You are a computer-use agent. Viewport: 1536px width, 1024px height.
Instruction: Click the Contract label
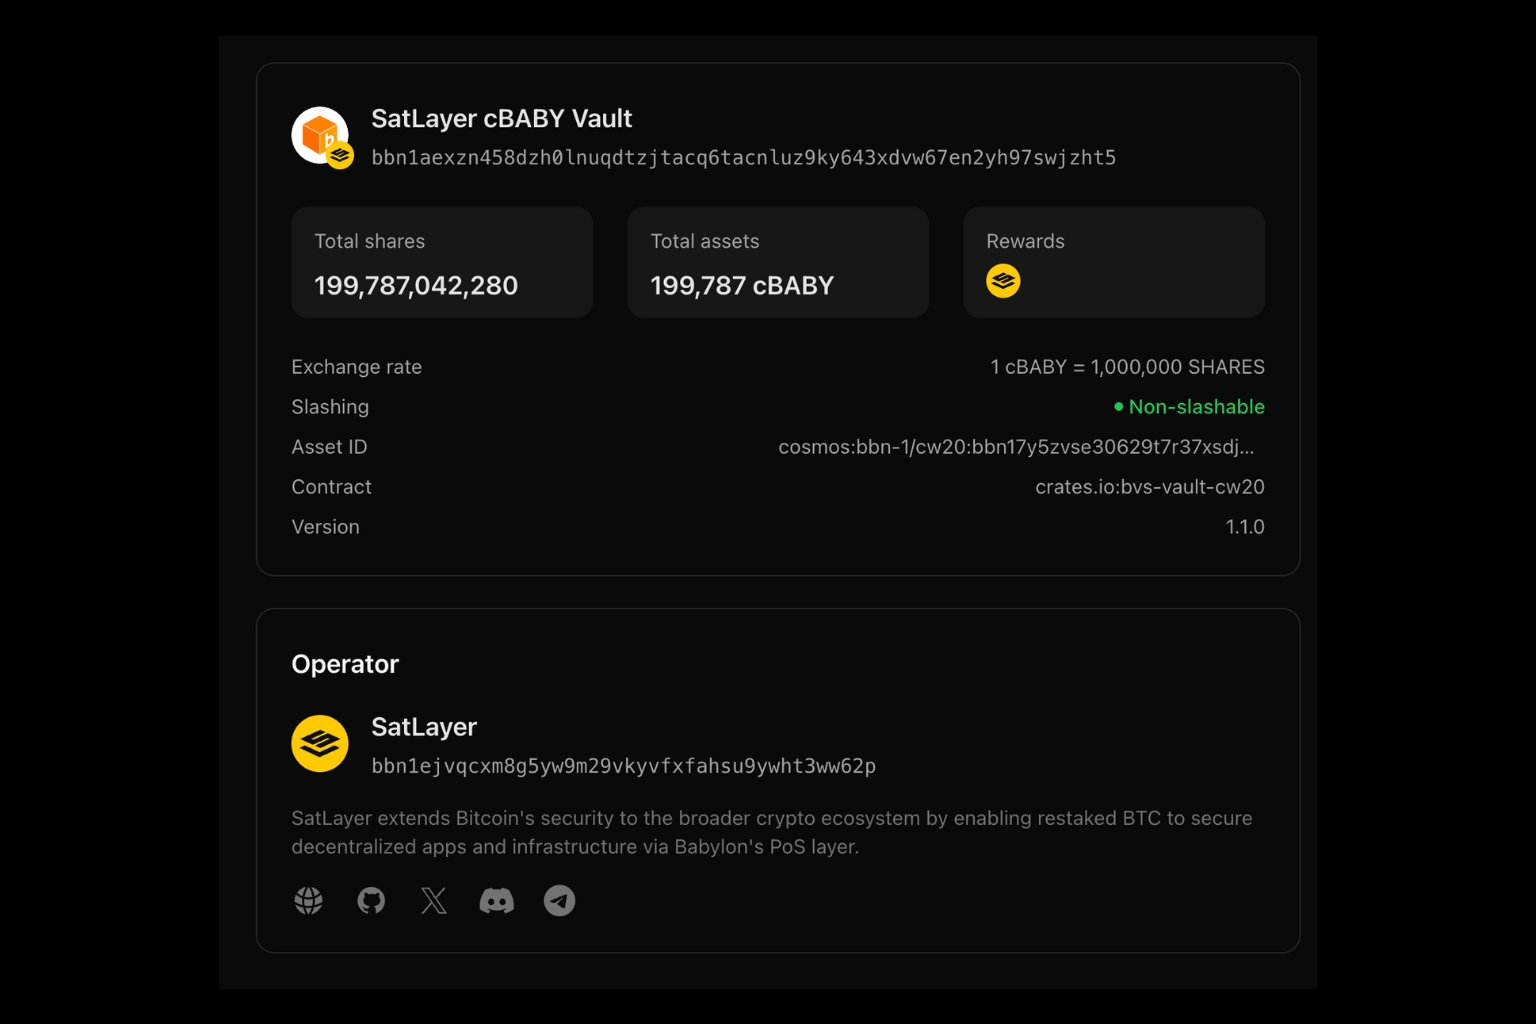(331, 487)
